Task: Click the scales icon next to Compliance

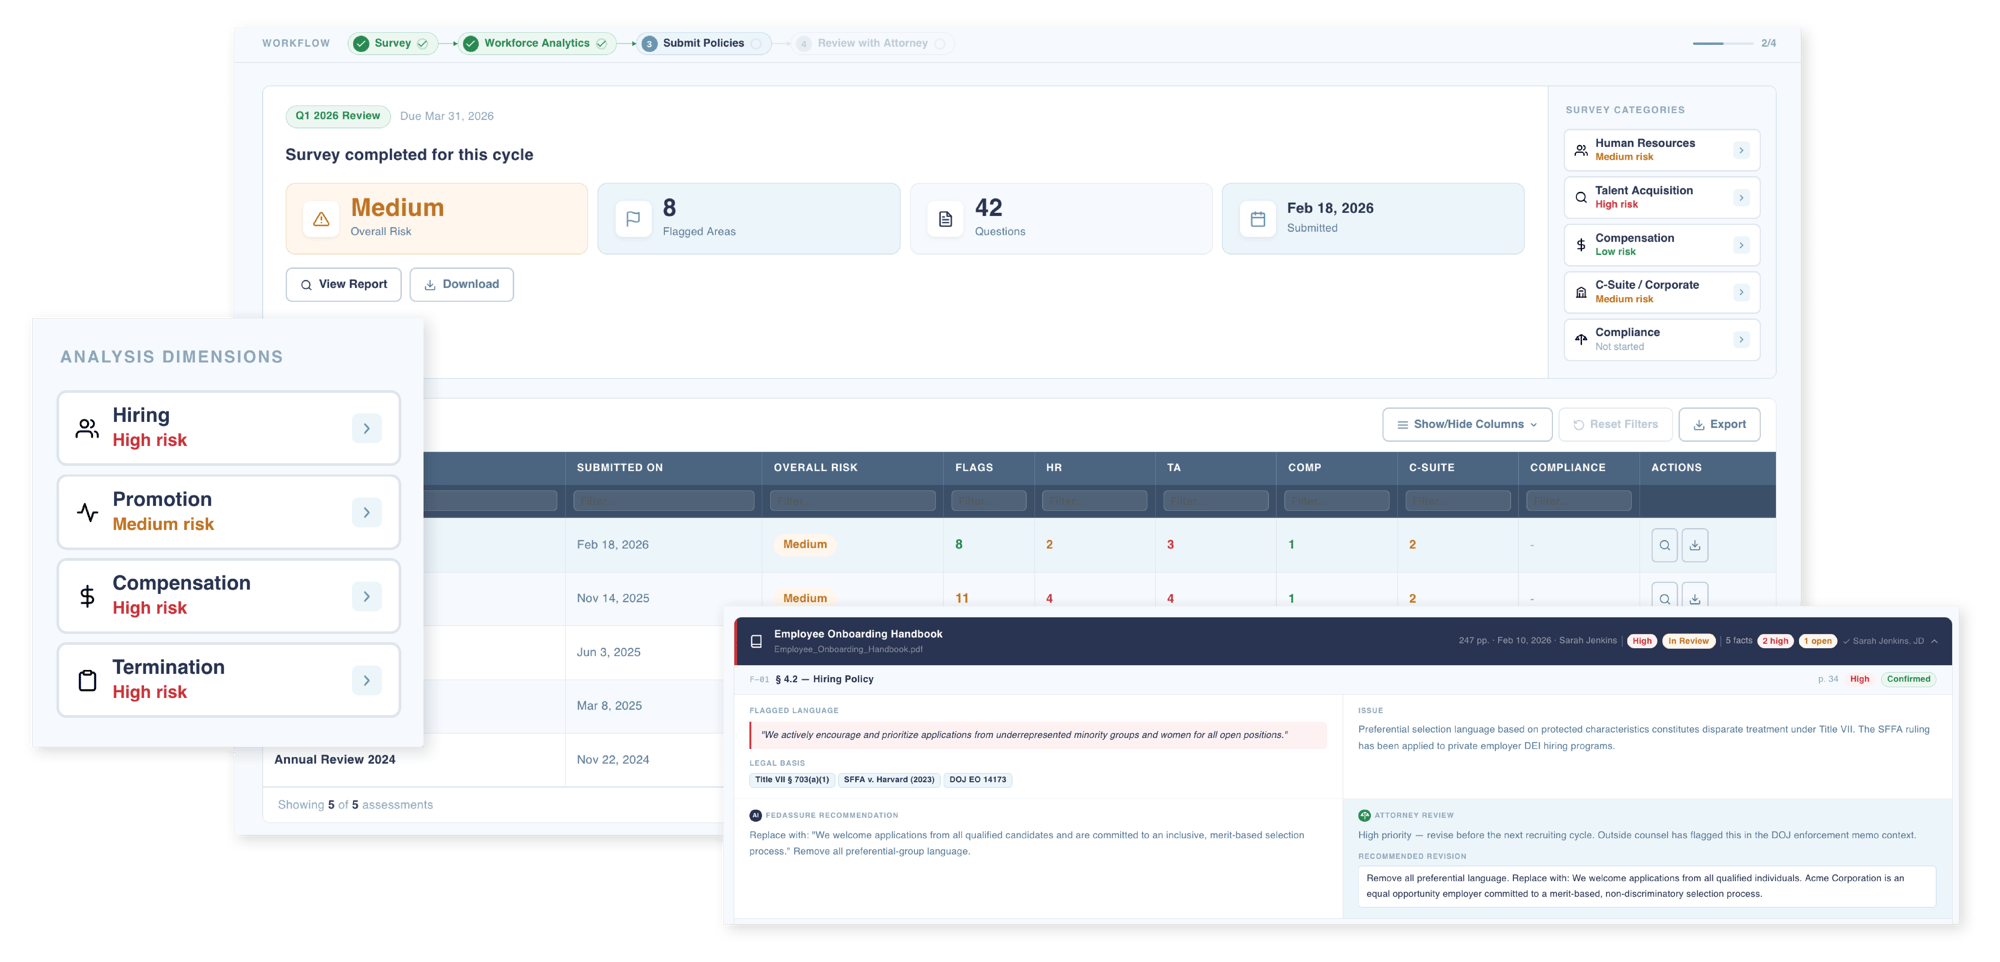Action: [1581, 339]
